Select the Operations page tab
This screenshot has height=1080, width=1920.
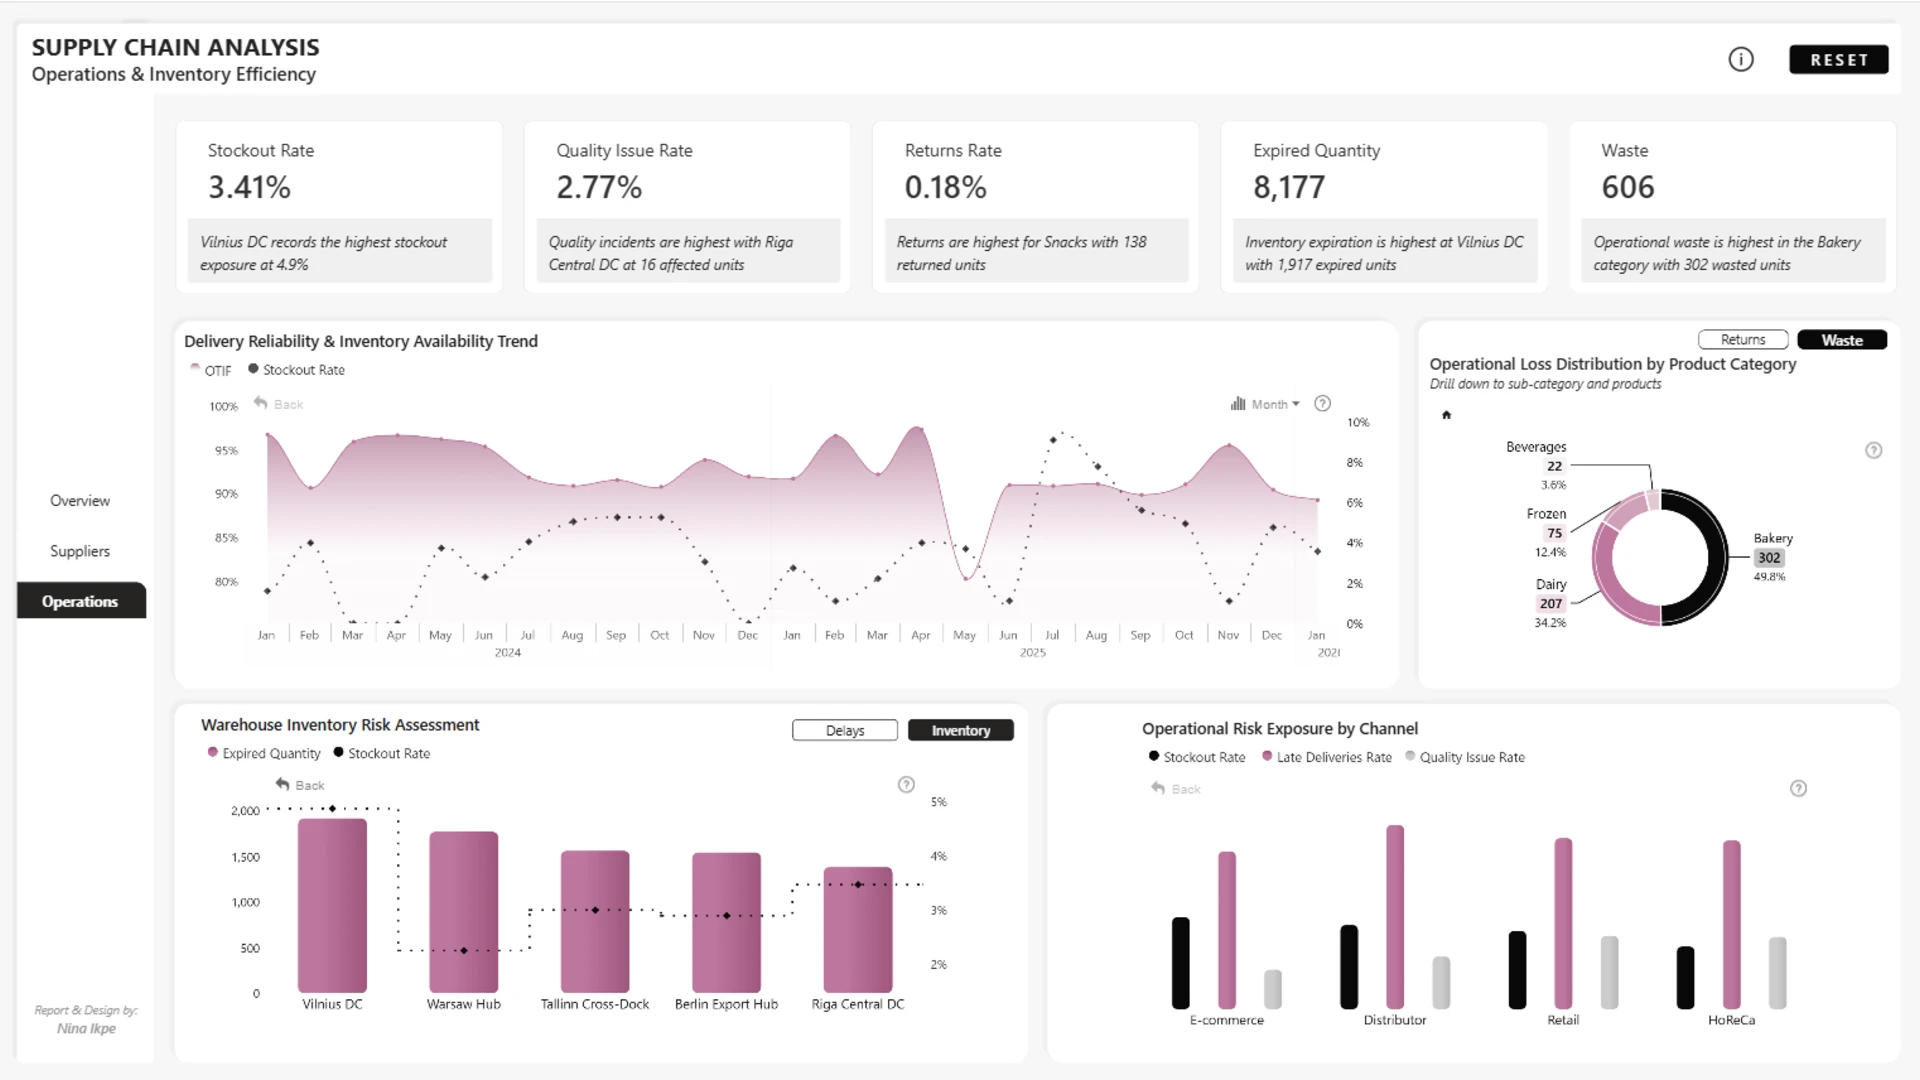(x=81, y=601)
